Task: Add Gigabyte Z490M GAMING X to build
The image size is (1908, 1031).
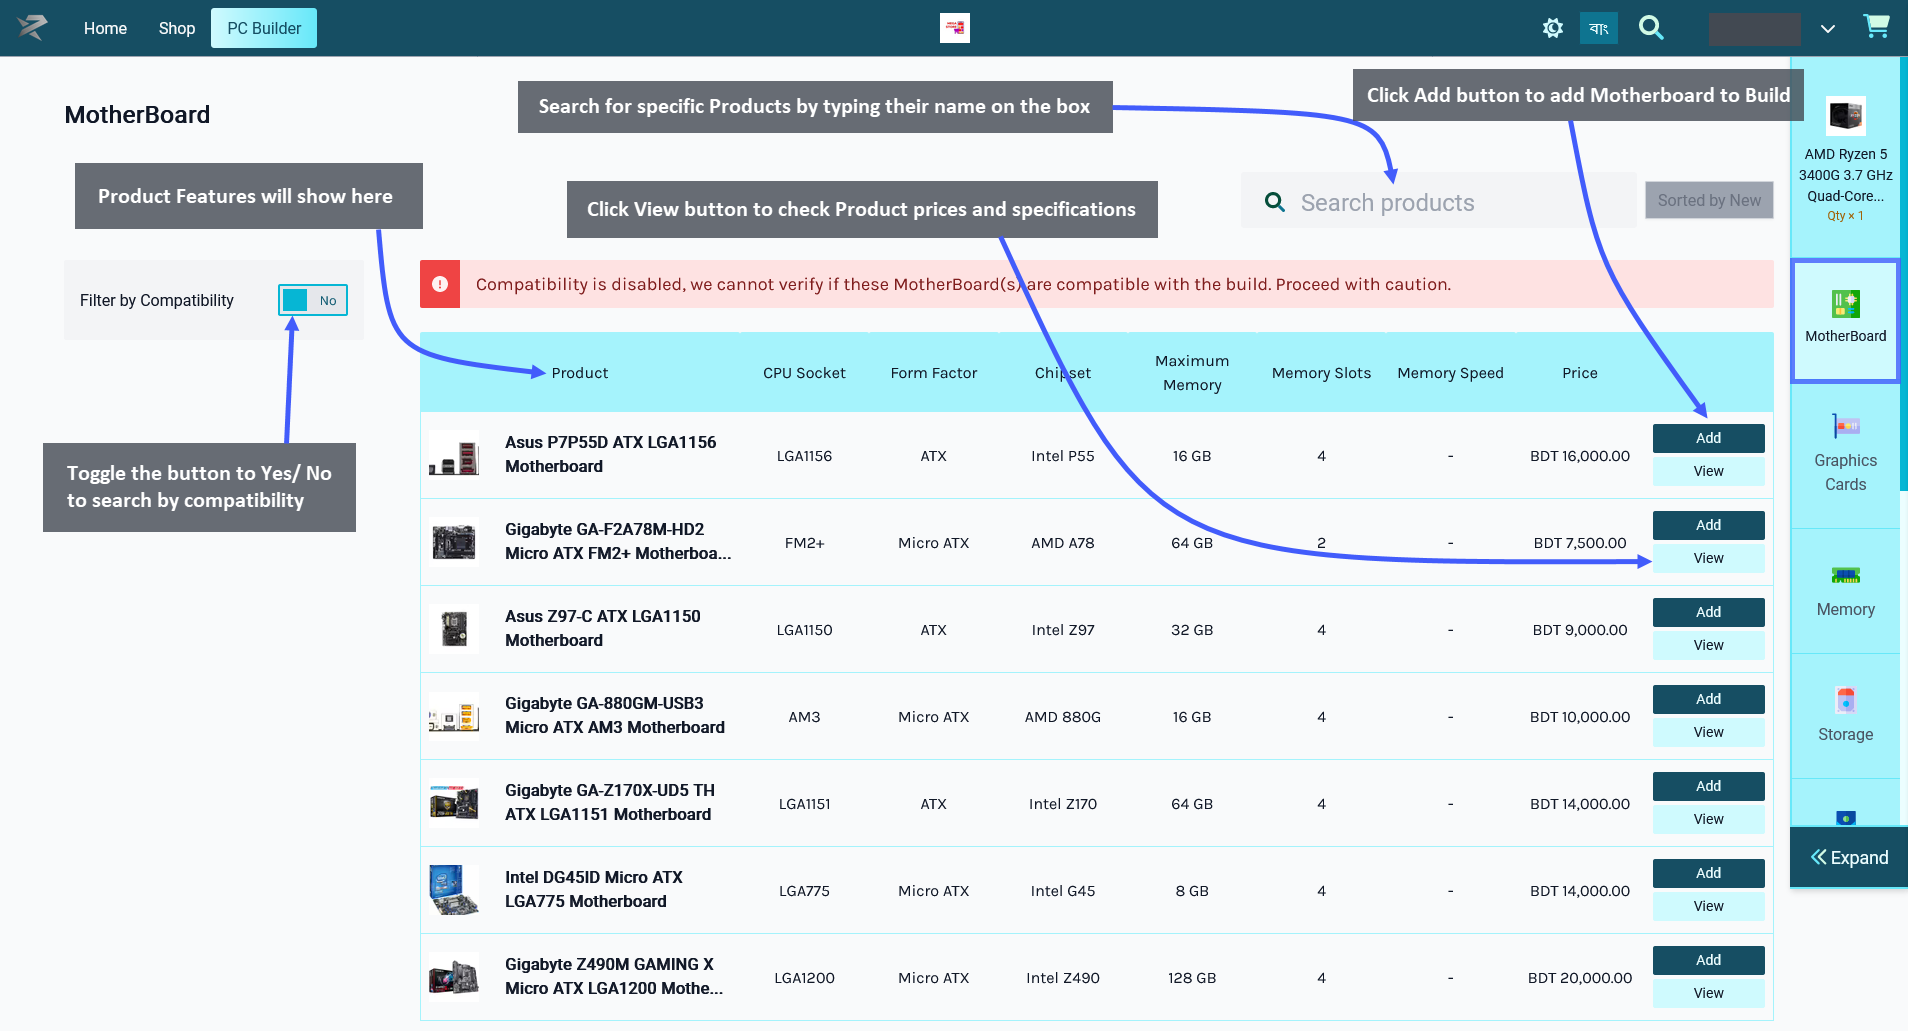Action: [x=1708, y=960]
